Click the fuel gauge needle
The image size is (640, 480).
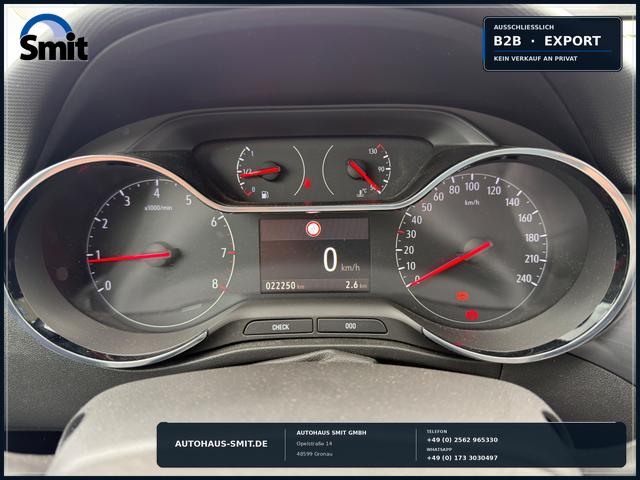(260, 173)
